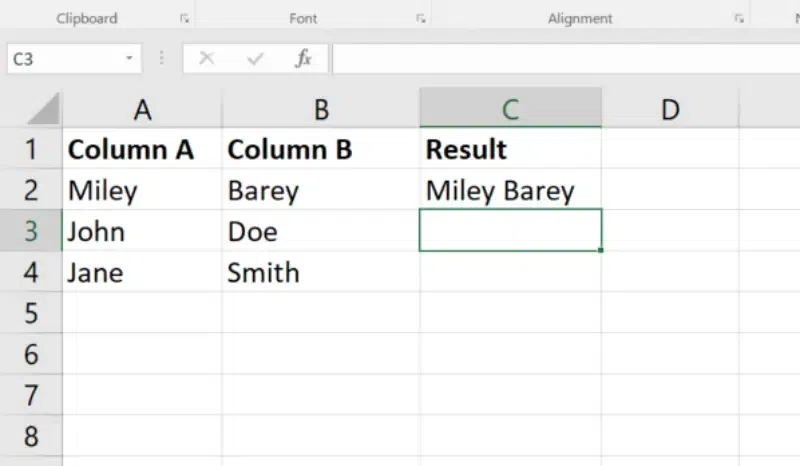This screenshot has width=800, height=466.
Task: Select row 8 header
Action: [31, 436]
